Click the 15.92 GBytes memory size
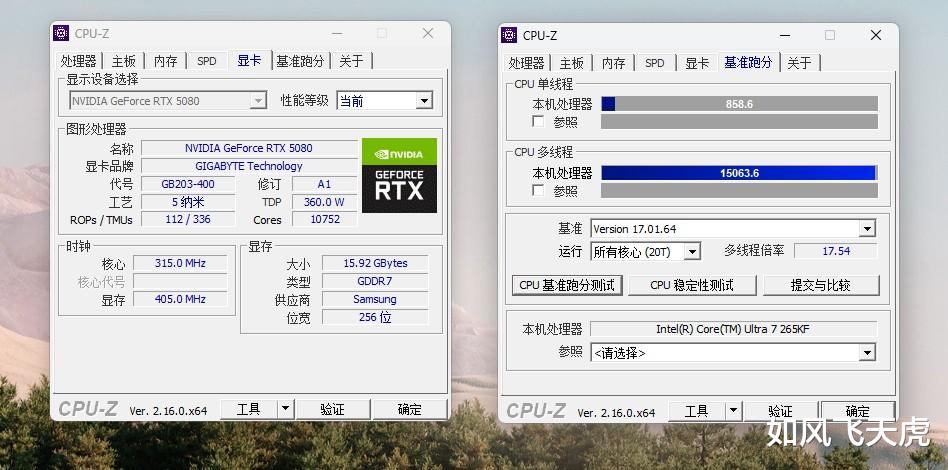This screenshot has width=948, height=470. coord(375,263)
